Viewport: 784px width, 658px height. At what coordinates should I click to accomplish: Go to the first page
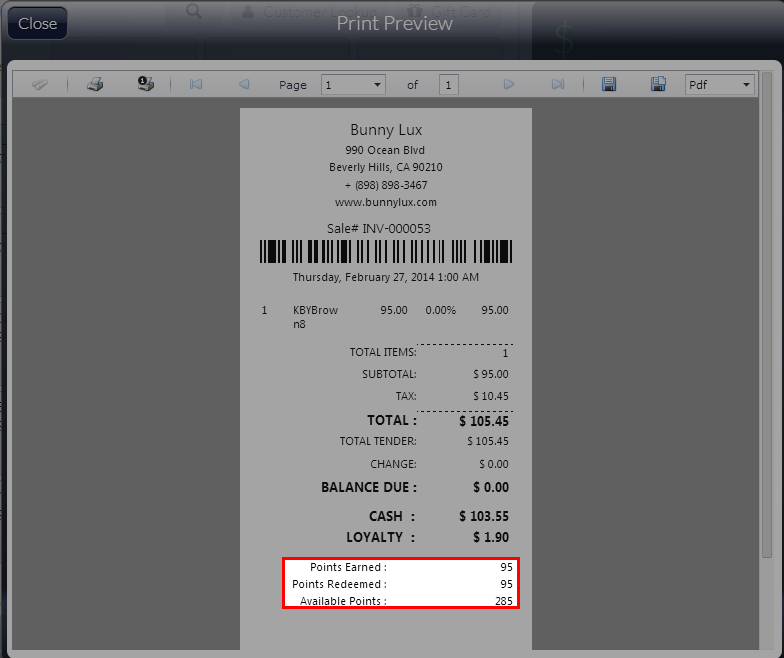tap(196, 85)
